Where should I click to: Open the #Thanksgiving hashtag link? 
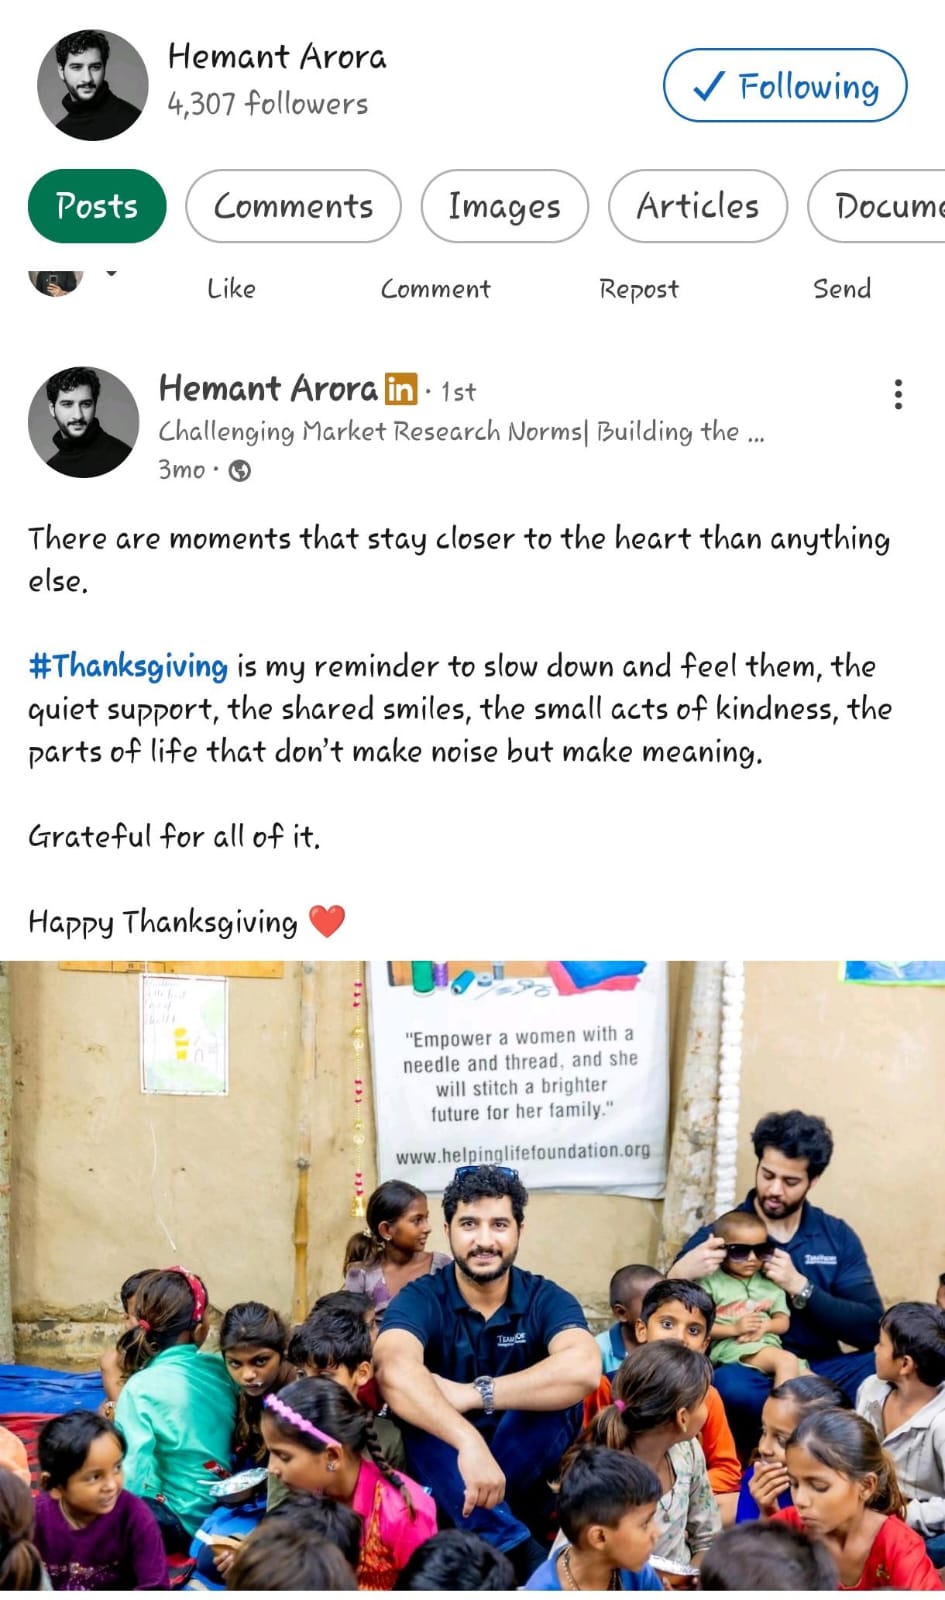pos(128,666)
